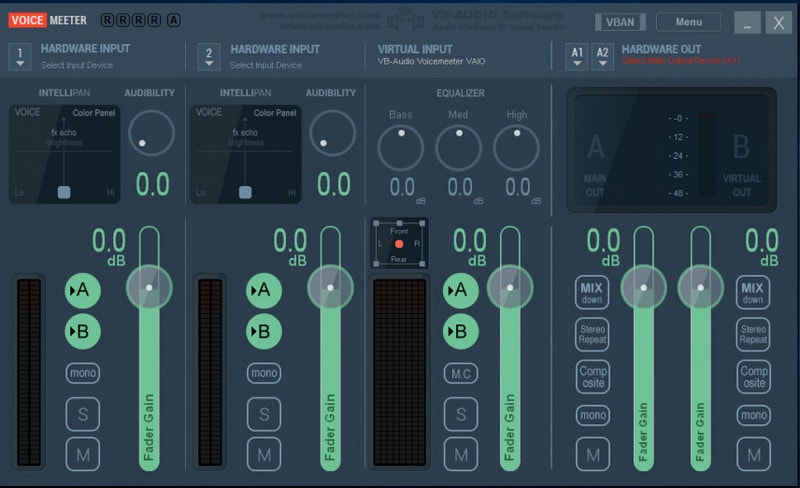Click Select Main Output Device (A1) text
The height and width of the screenshot is (488, 800).
[681, 61]
